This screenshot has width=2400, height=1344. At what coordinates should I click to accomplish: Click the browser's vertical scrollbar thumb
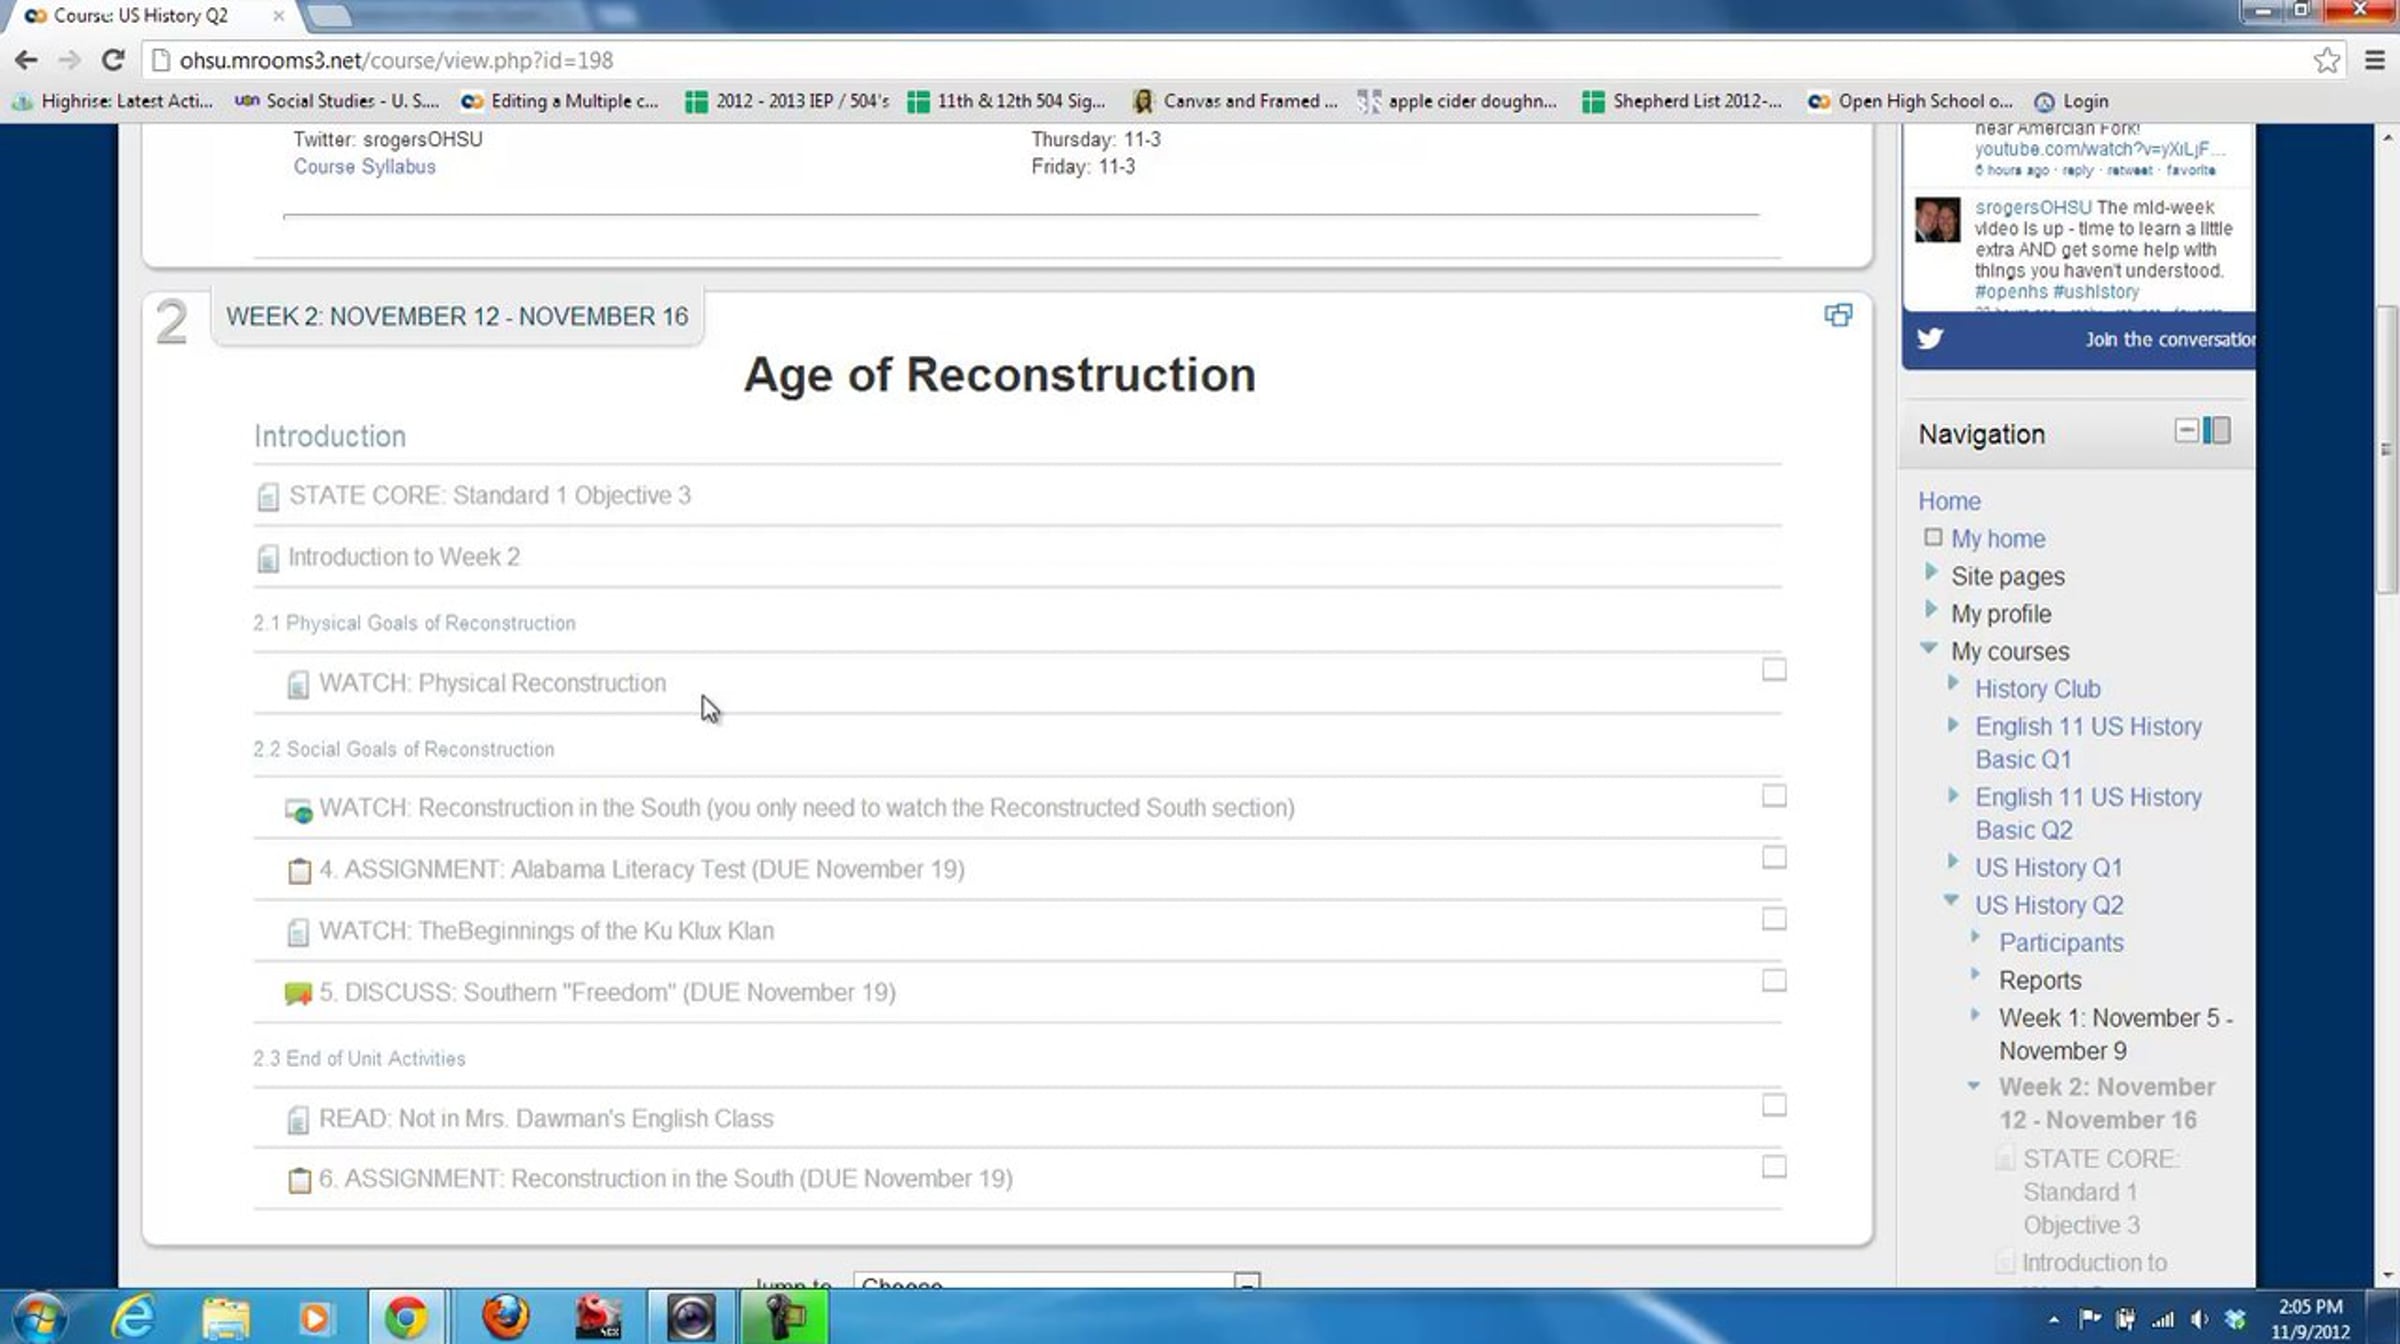(x=2386, y=450)
